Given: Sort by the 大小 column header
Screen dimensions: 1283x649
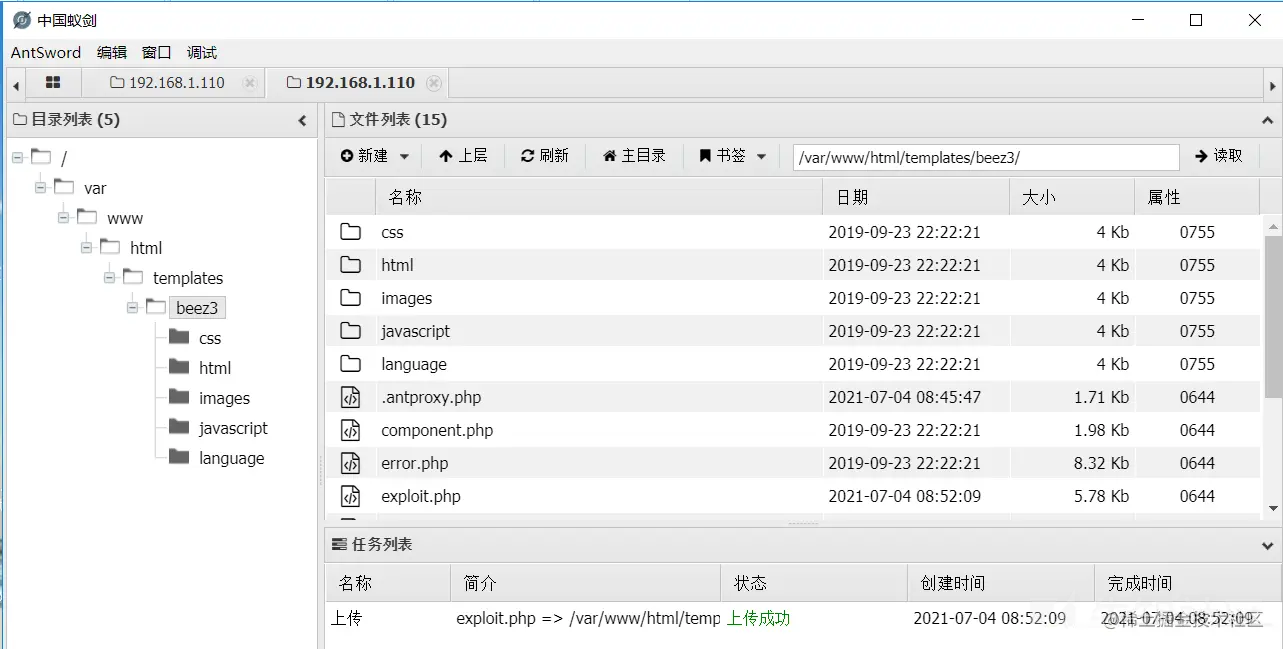Looking at the screenshot, I should (x=1072, y=198).
